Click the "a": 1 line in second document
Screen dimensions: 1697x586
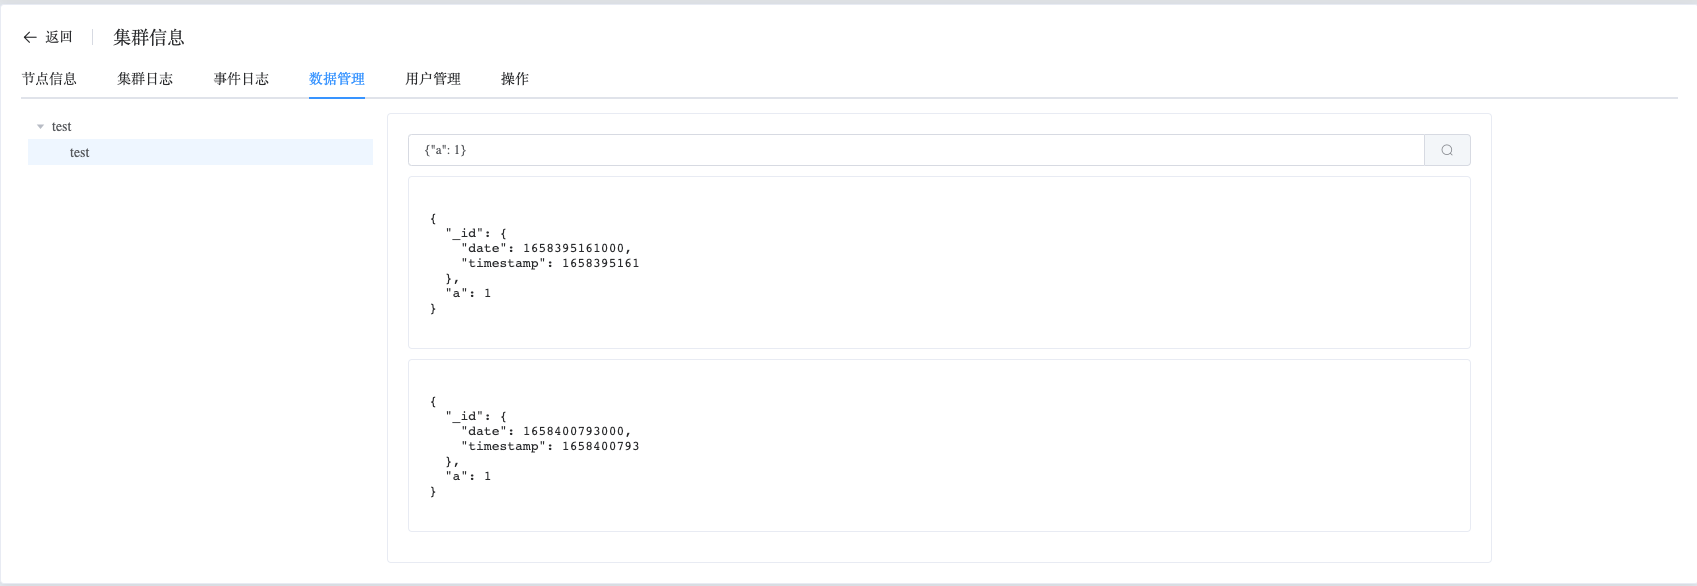tap(468, 476)
